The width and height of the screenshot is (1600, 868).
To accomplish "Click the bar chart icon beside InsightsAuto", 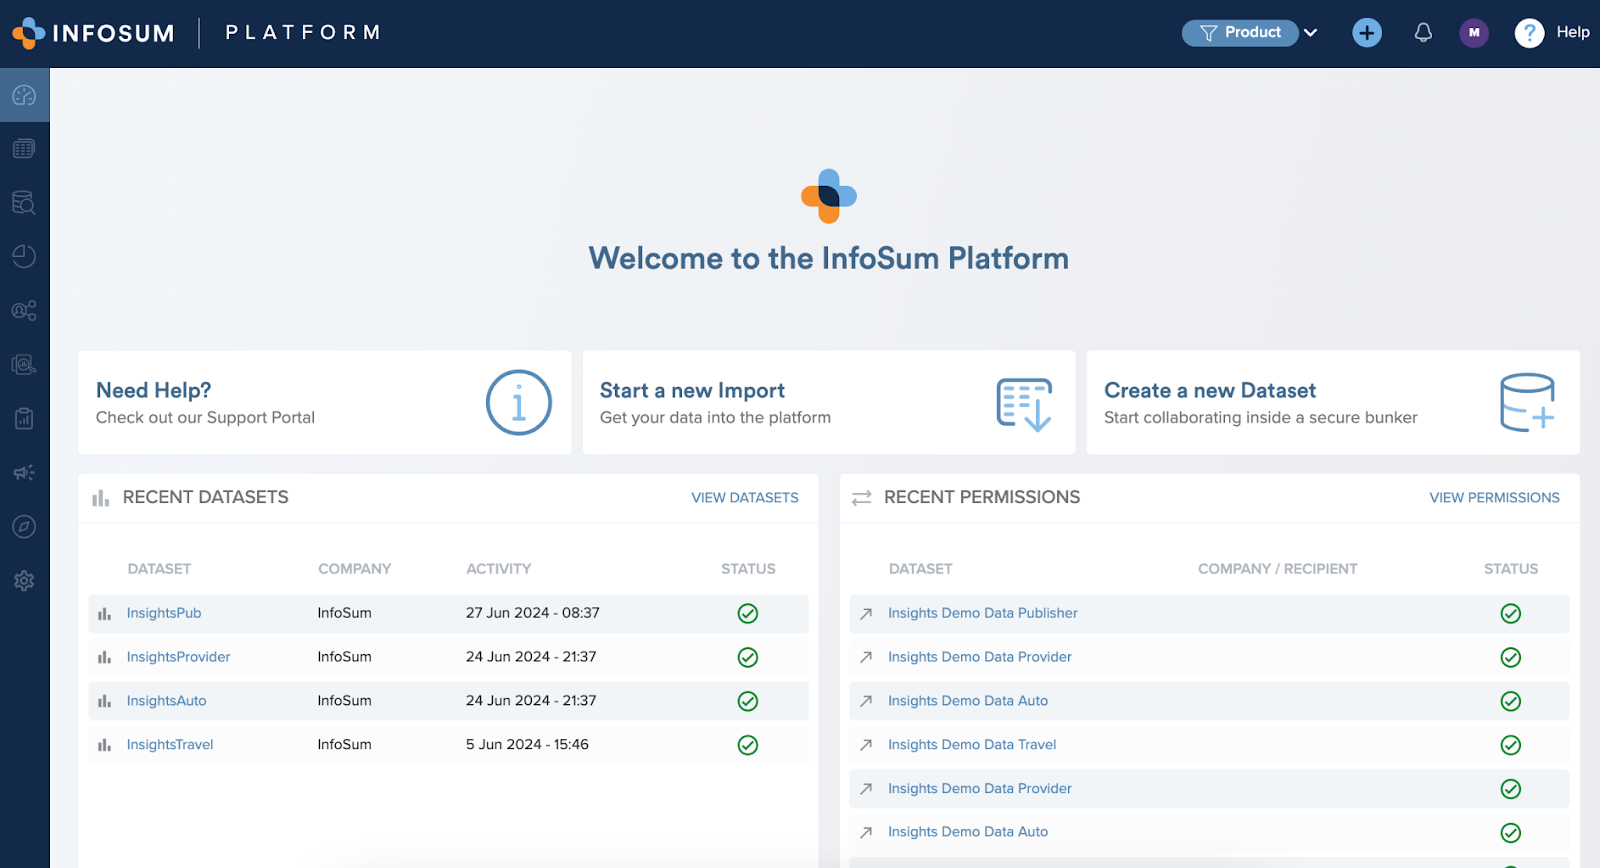I will (x=104, y=702).
